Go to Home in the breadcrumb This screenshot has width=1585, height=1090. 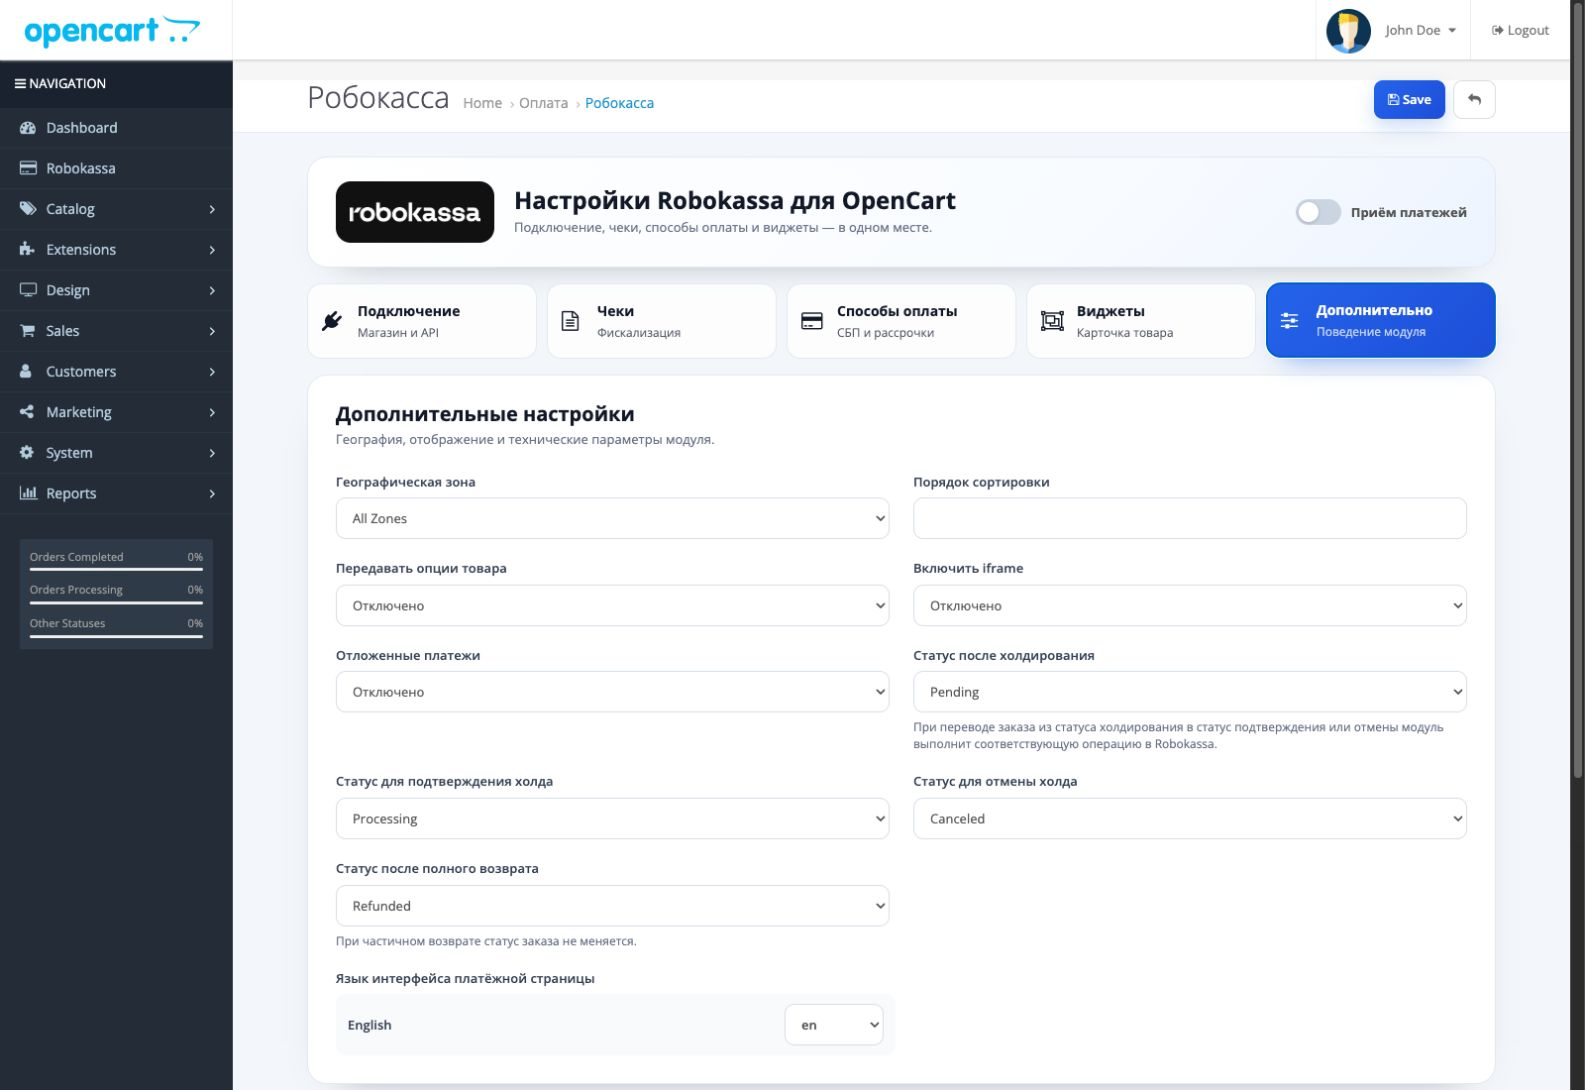pos(482,103)
